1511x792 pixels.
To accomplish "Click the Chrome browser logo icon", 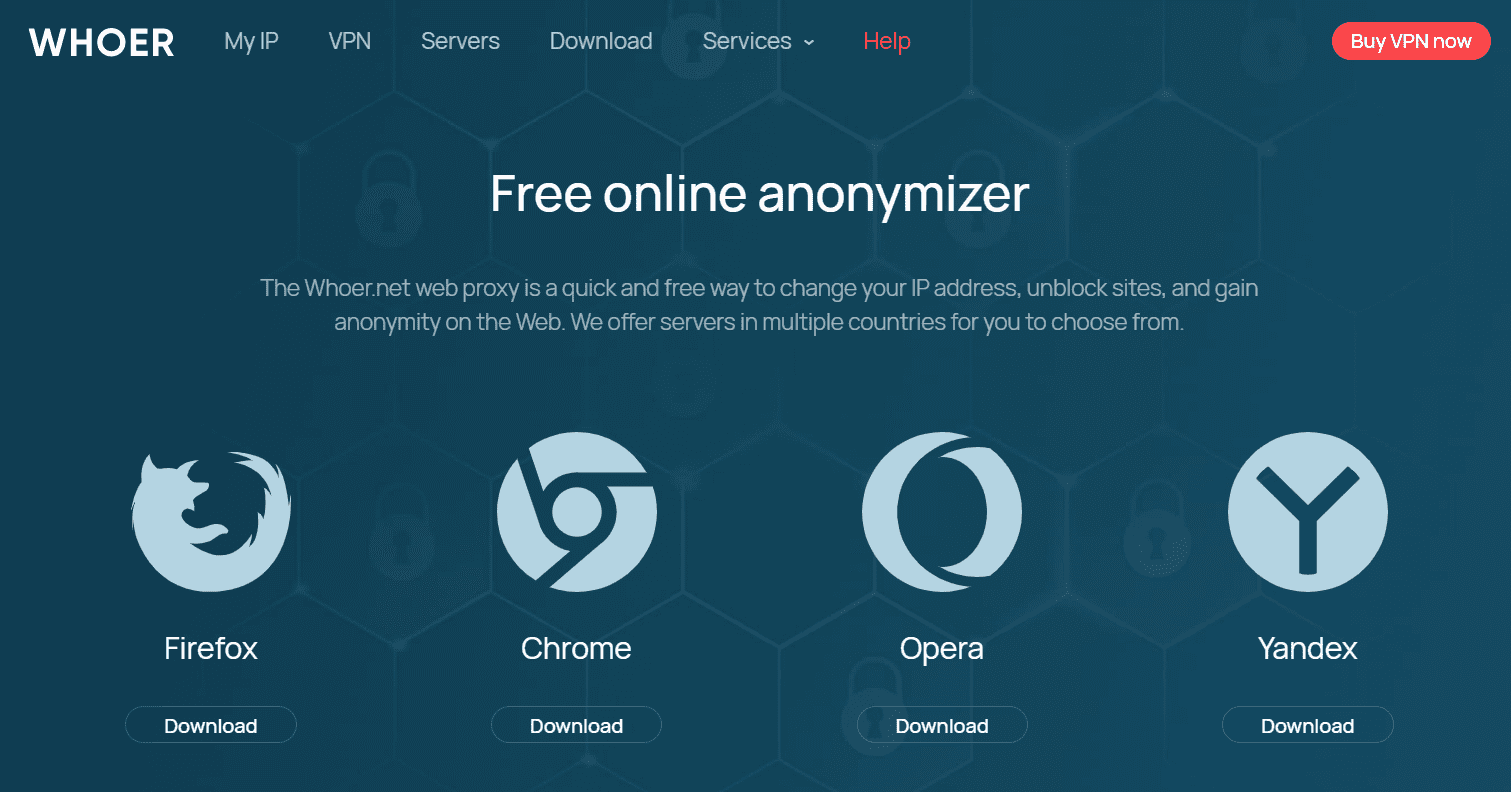I will 576,512.
